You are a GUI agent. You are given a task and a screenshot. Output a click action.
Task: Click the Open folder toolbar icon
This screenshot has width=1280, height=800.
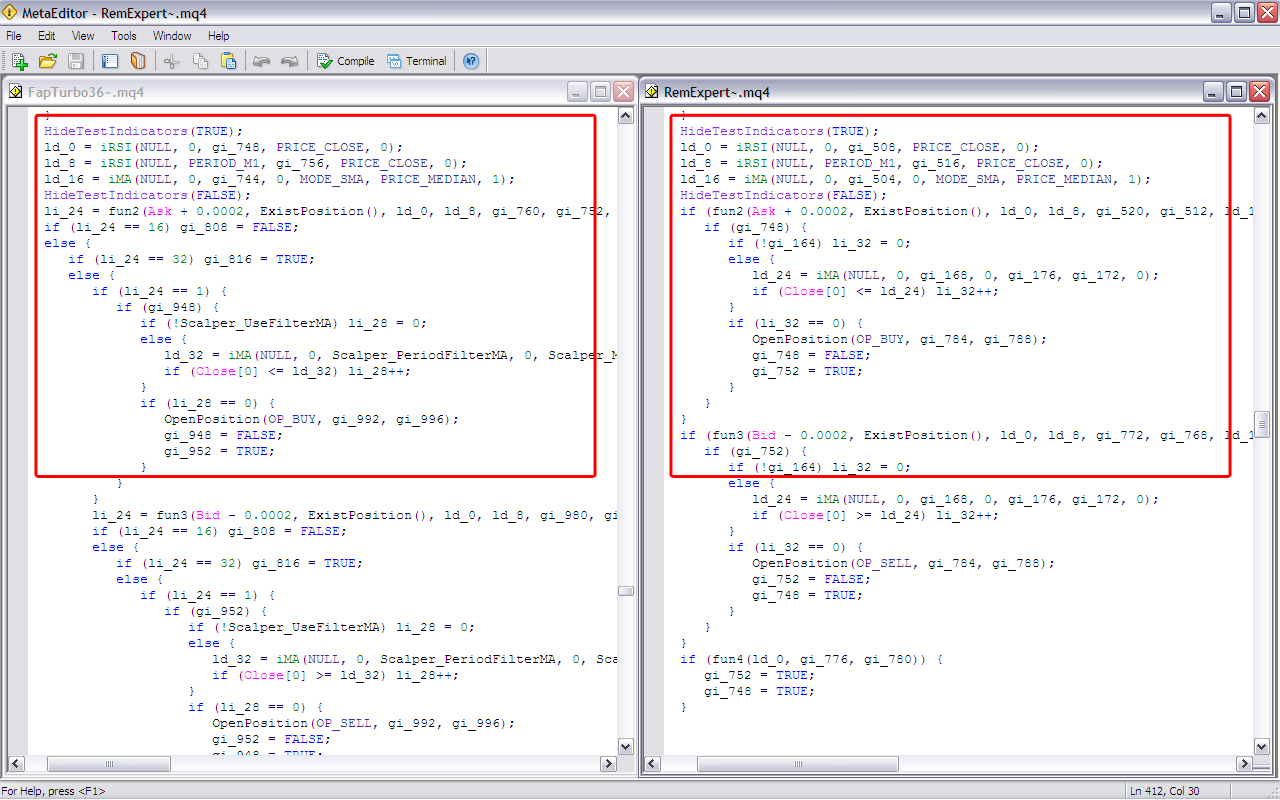47,61
